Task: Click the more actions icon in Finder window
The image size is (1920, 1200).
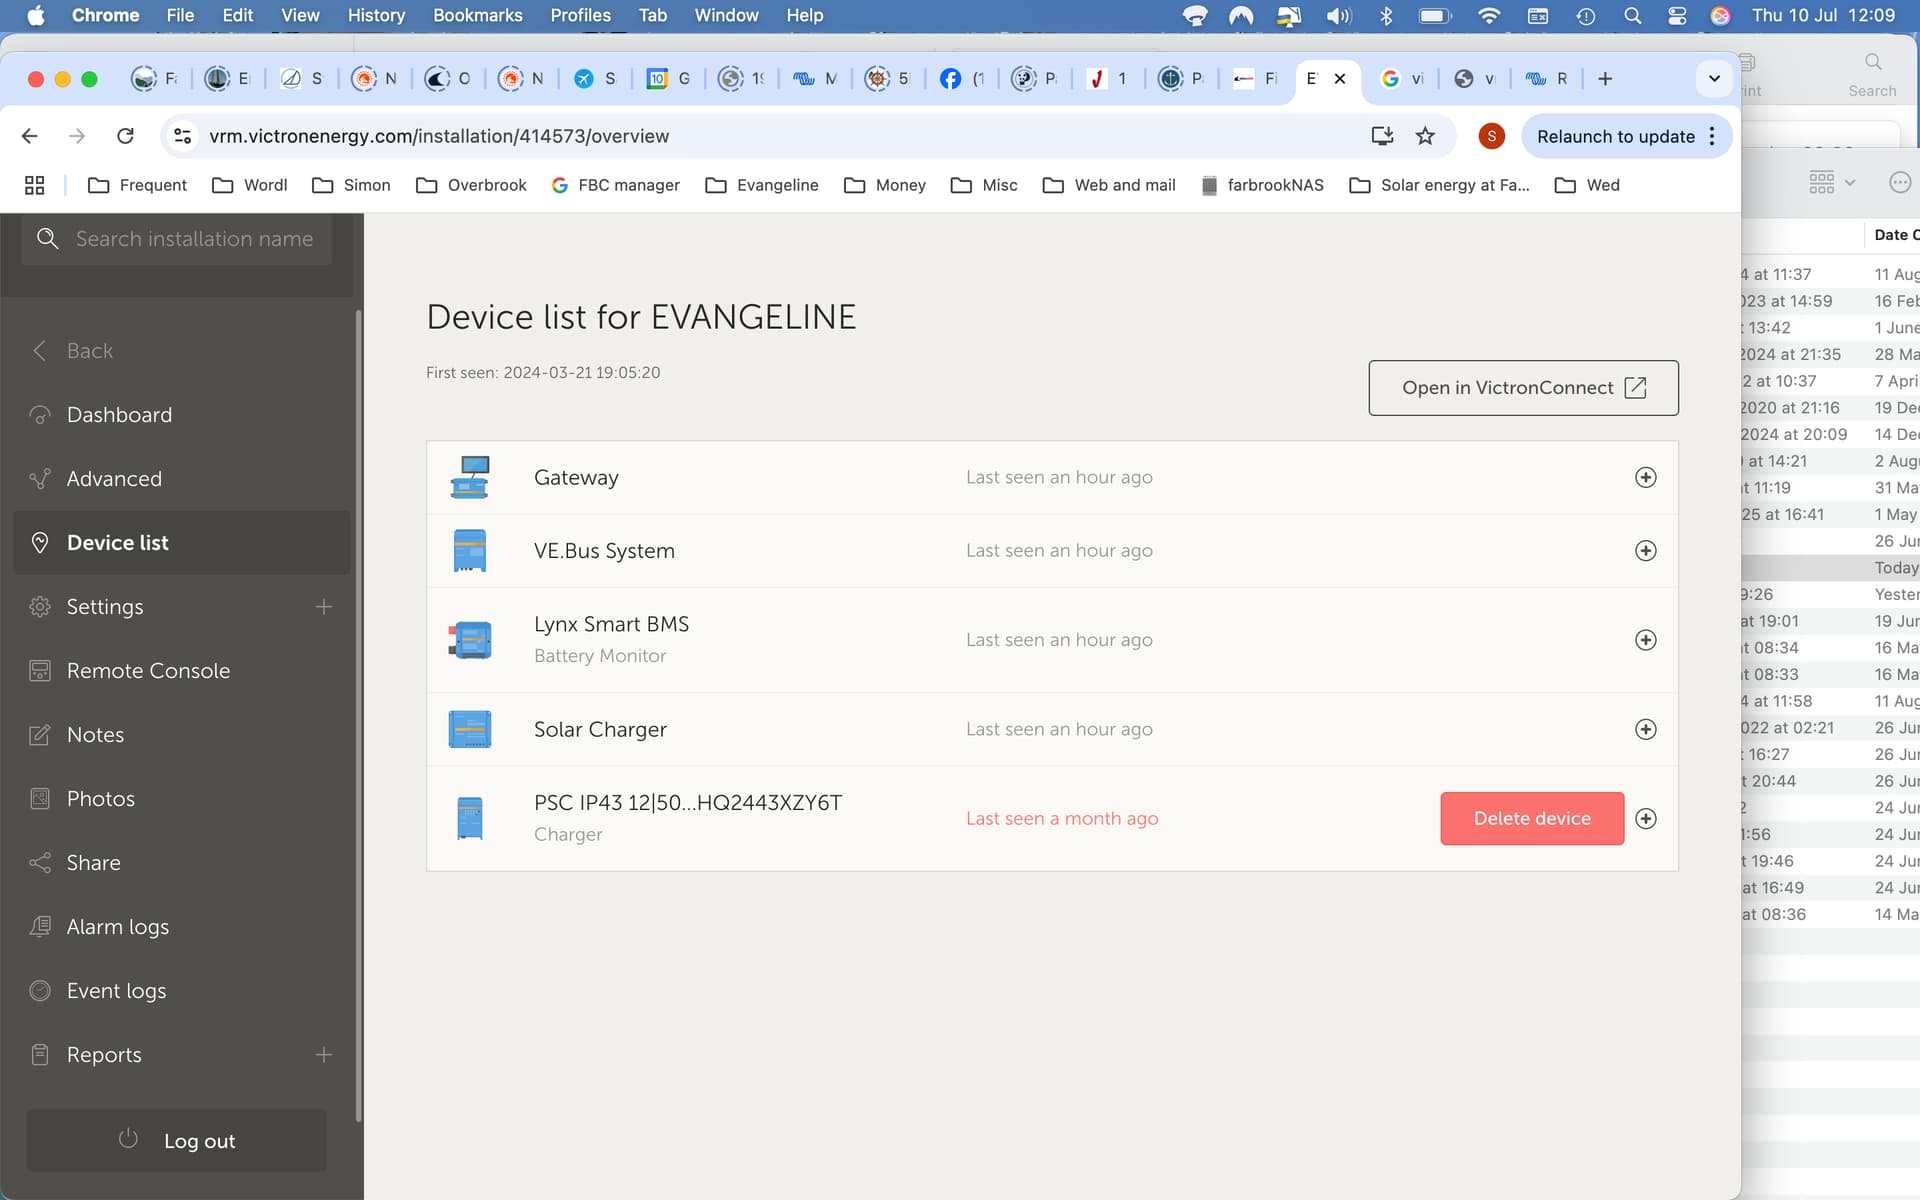Action: click(x=1900, y=182)
